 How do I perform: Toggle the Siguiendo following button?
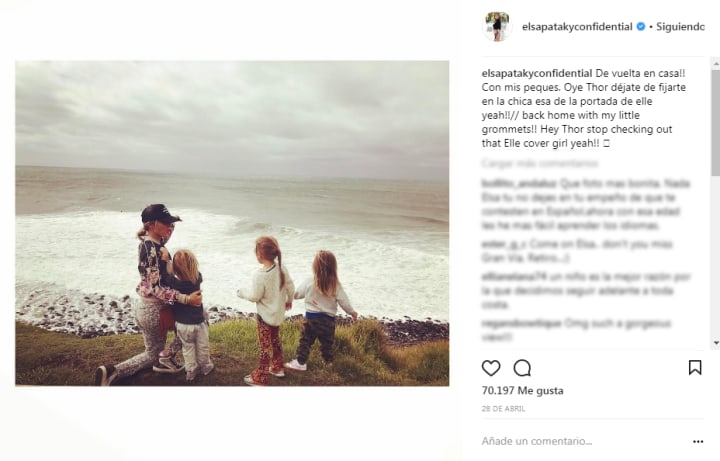click(x=680, y=27)
